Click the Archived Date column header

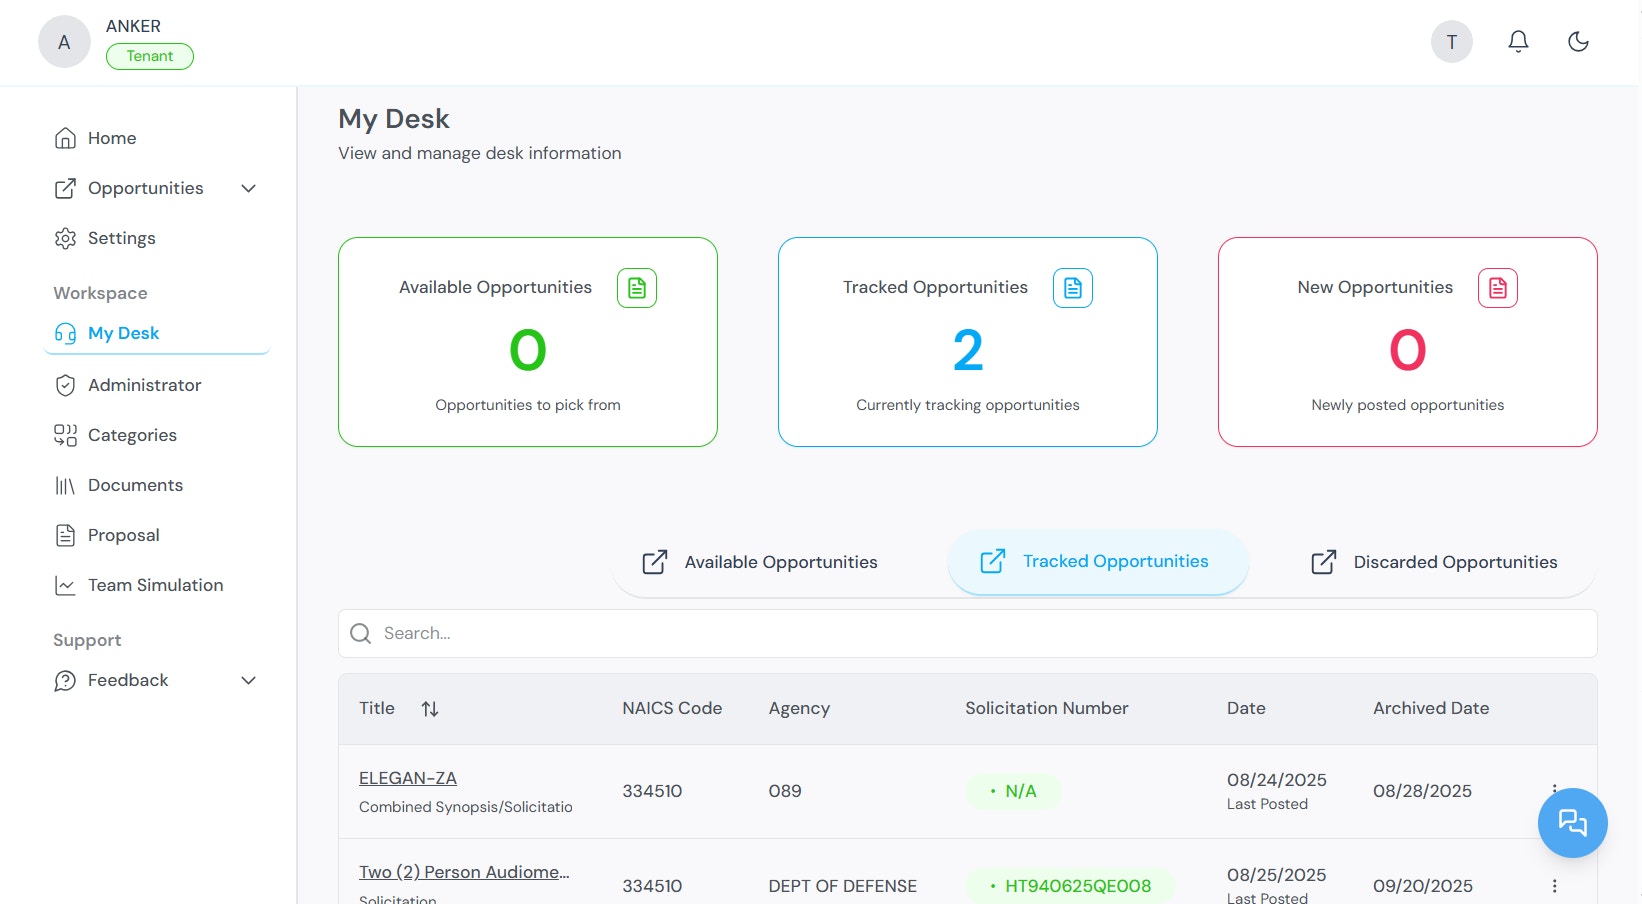[1431, 708]
